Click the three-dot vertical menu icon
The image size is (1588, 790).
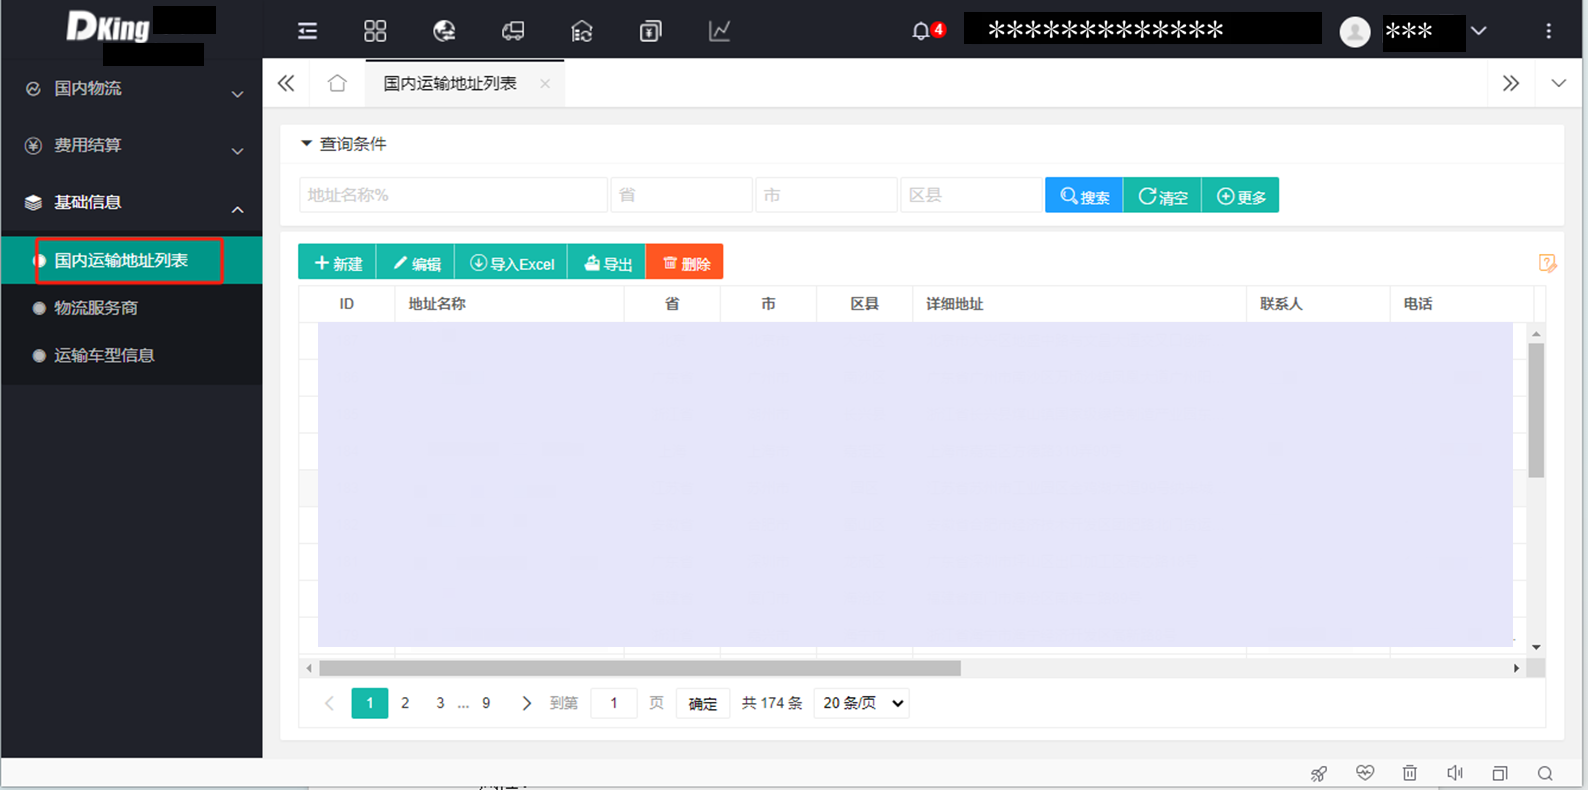click(1548, 31)
